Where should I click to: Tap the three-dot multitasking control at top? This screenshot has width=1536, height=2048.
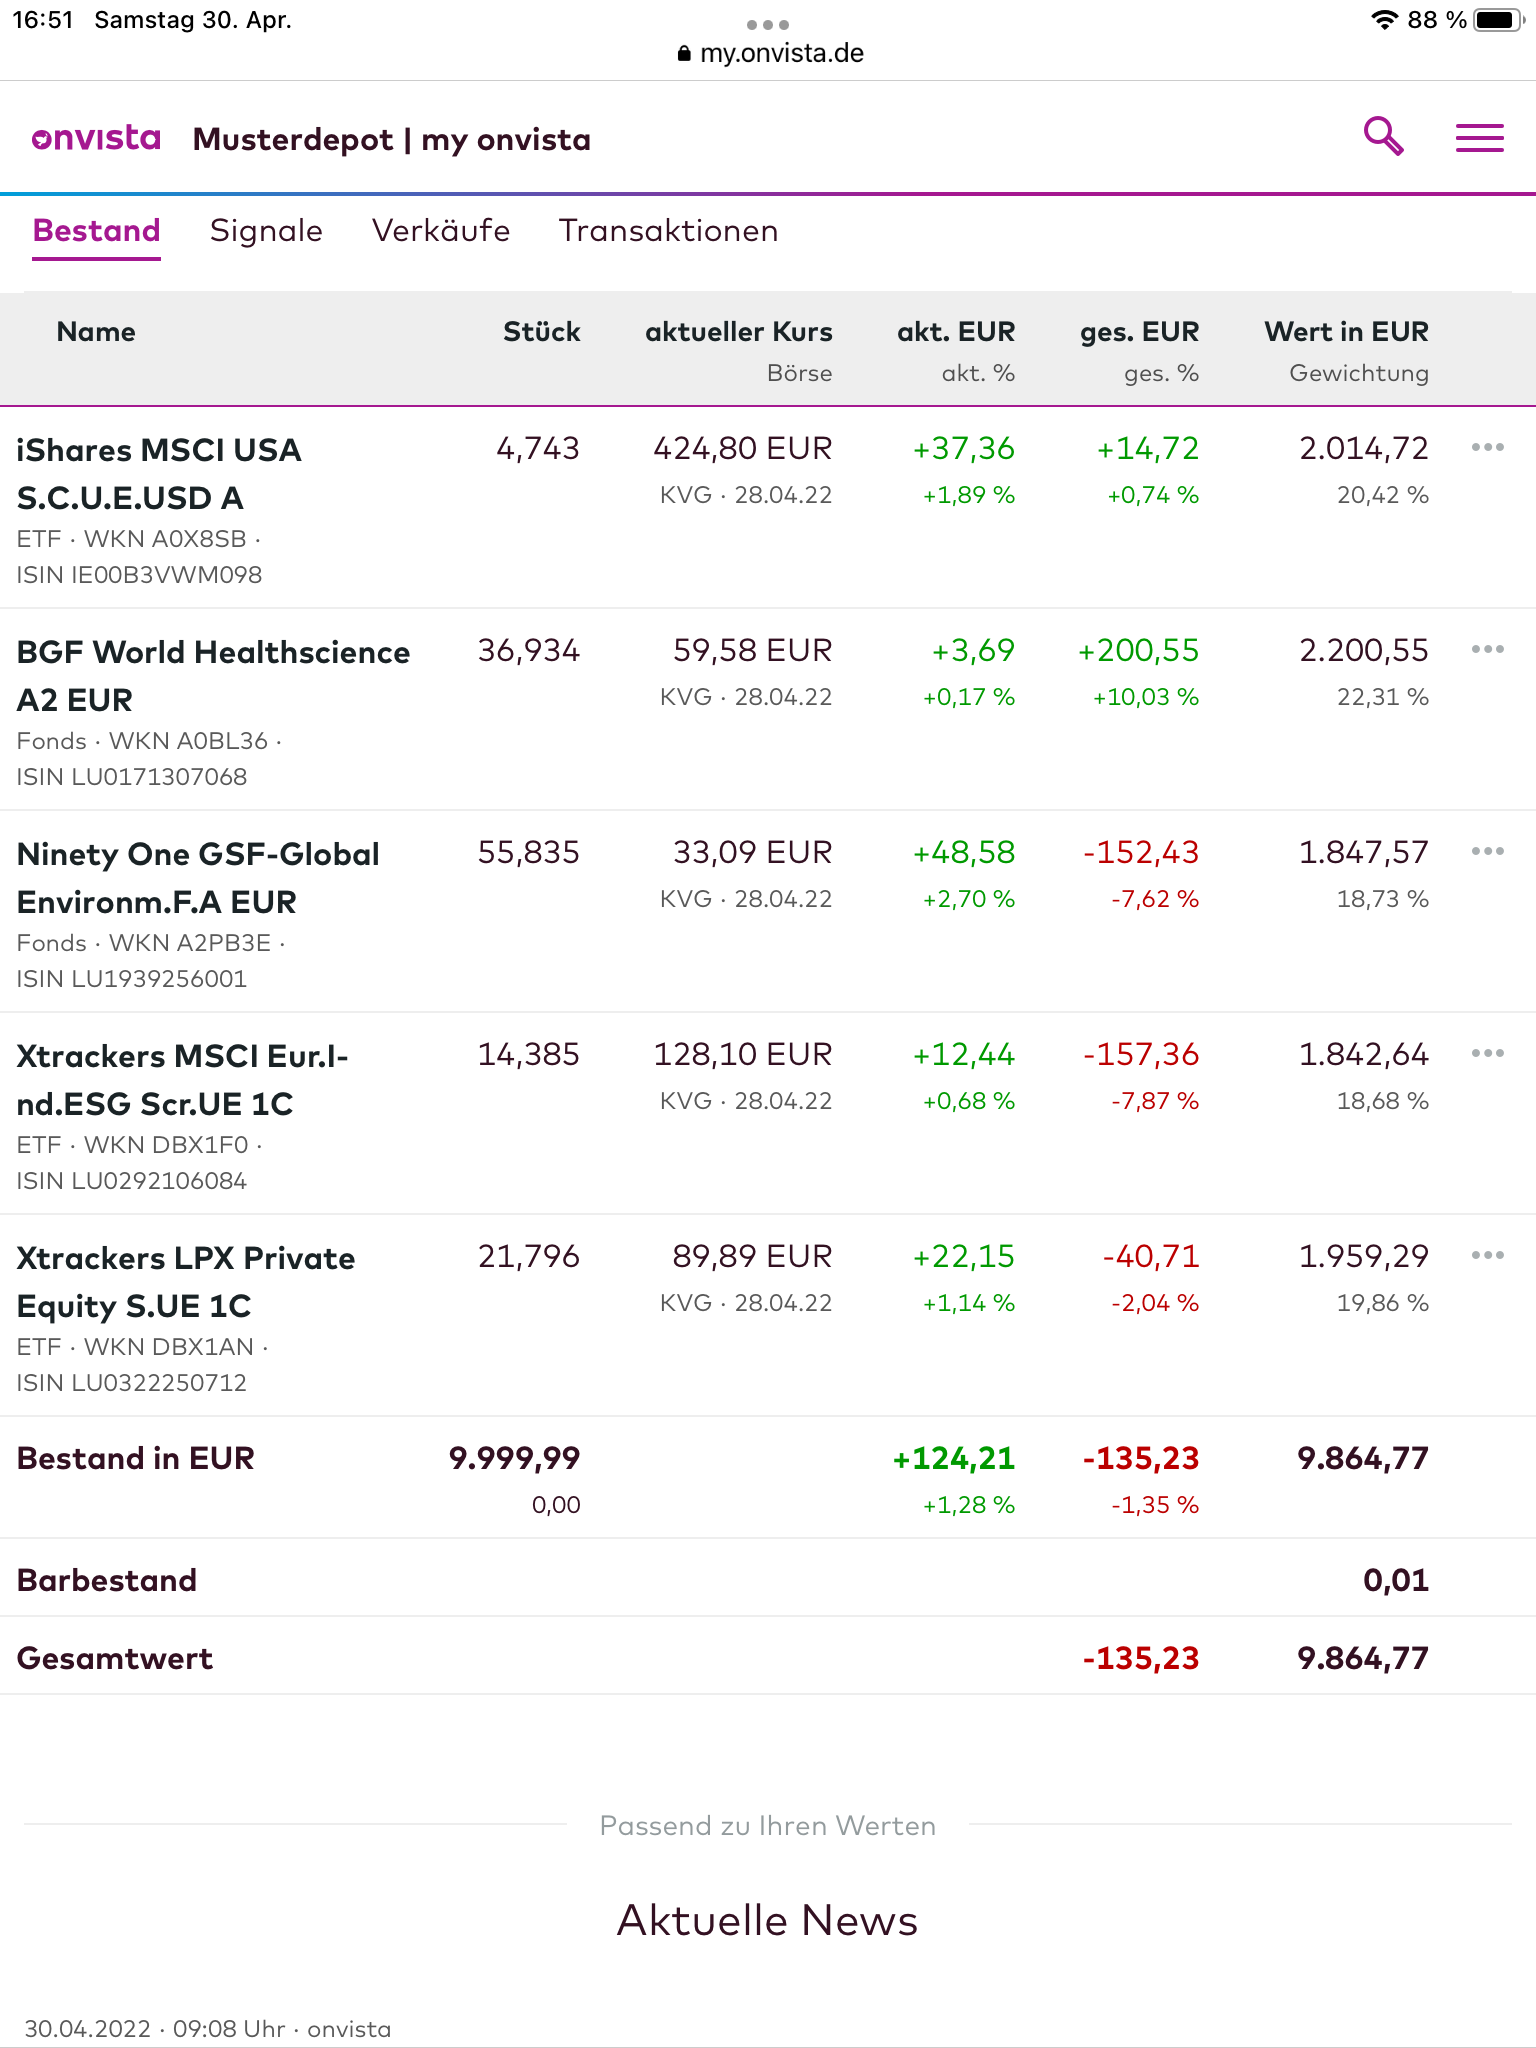tap(768, 24)
